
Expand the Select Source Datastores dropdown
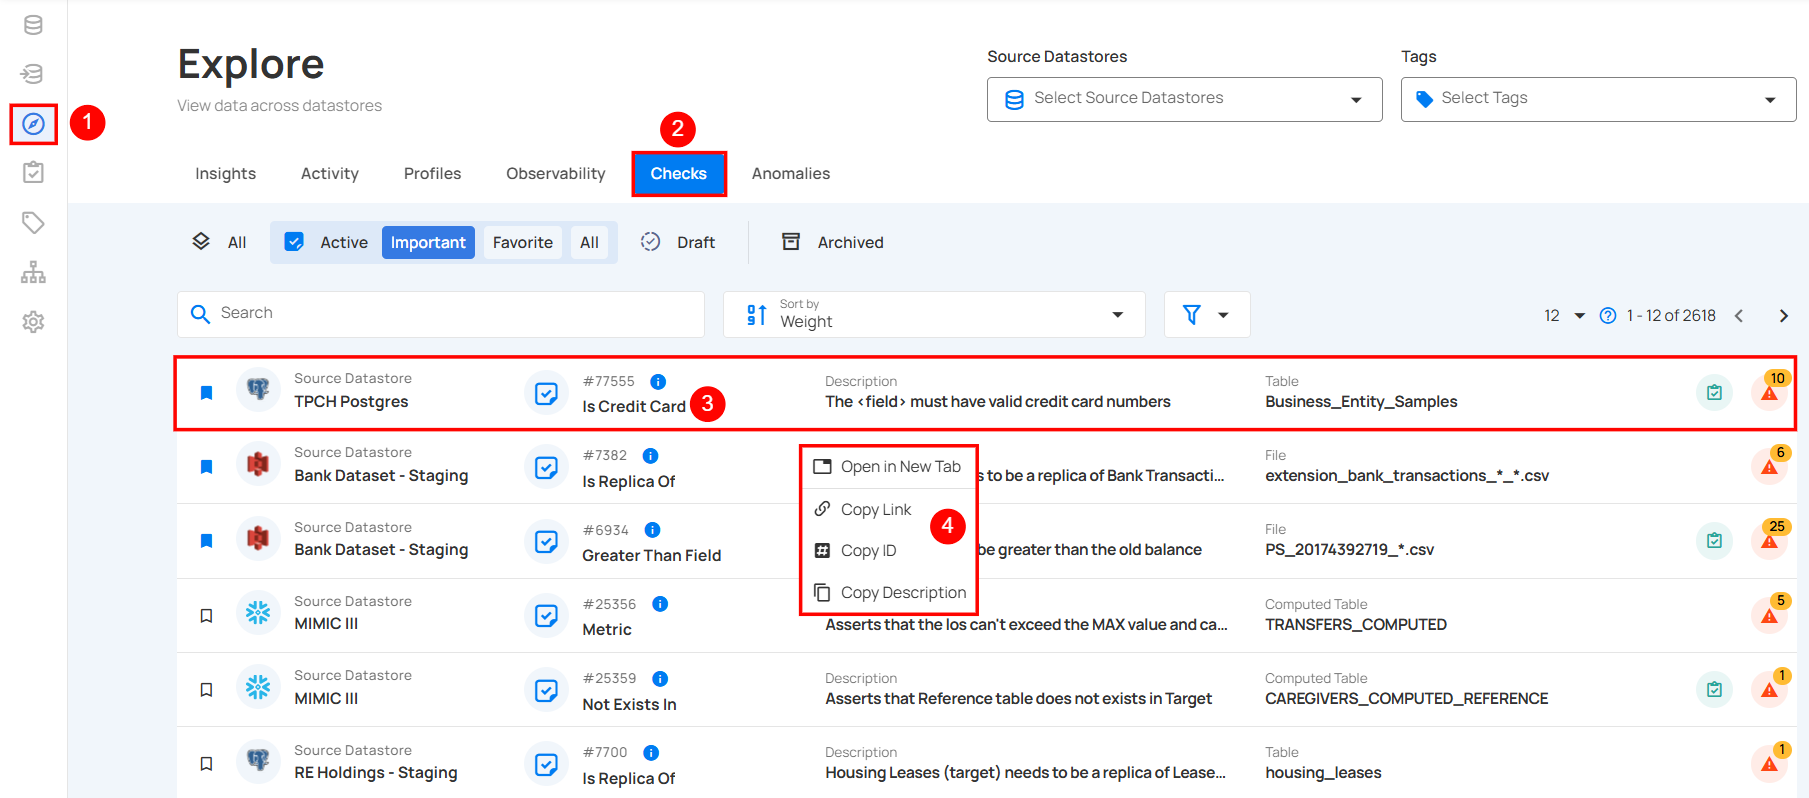pyautogui.click(x=1184, y=99)
